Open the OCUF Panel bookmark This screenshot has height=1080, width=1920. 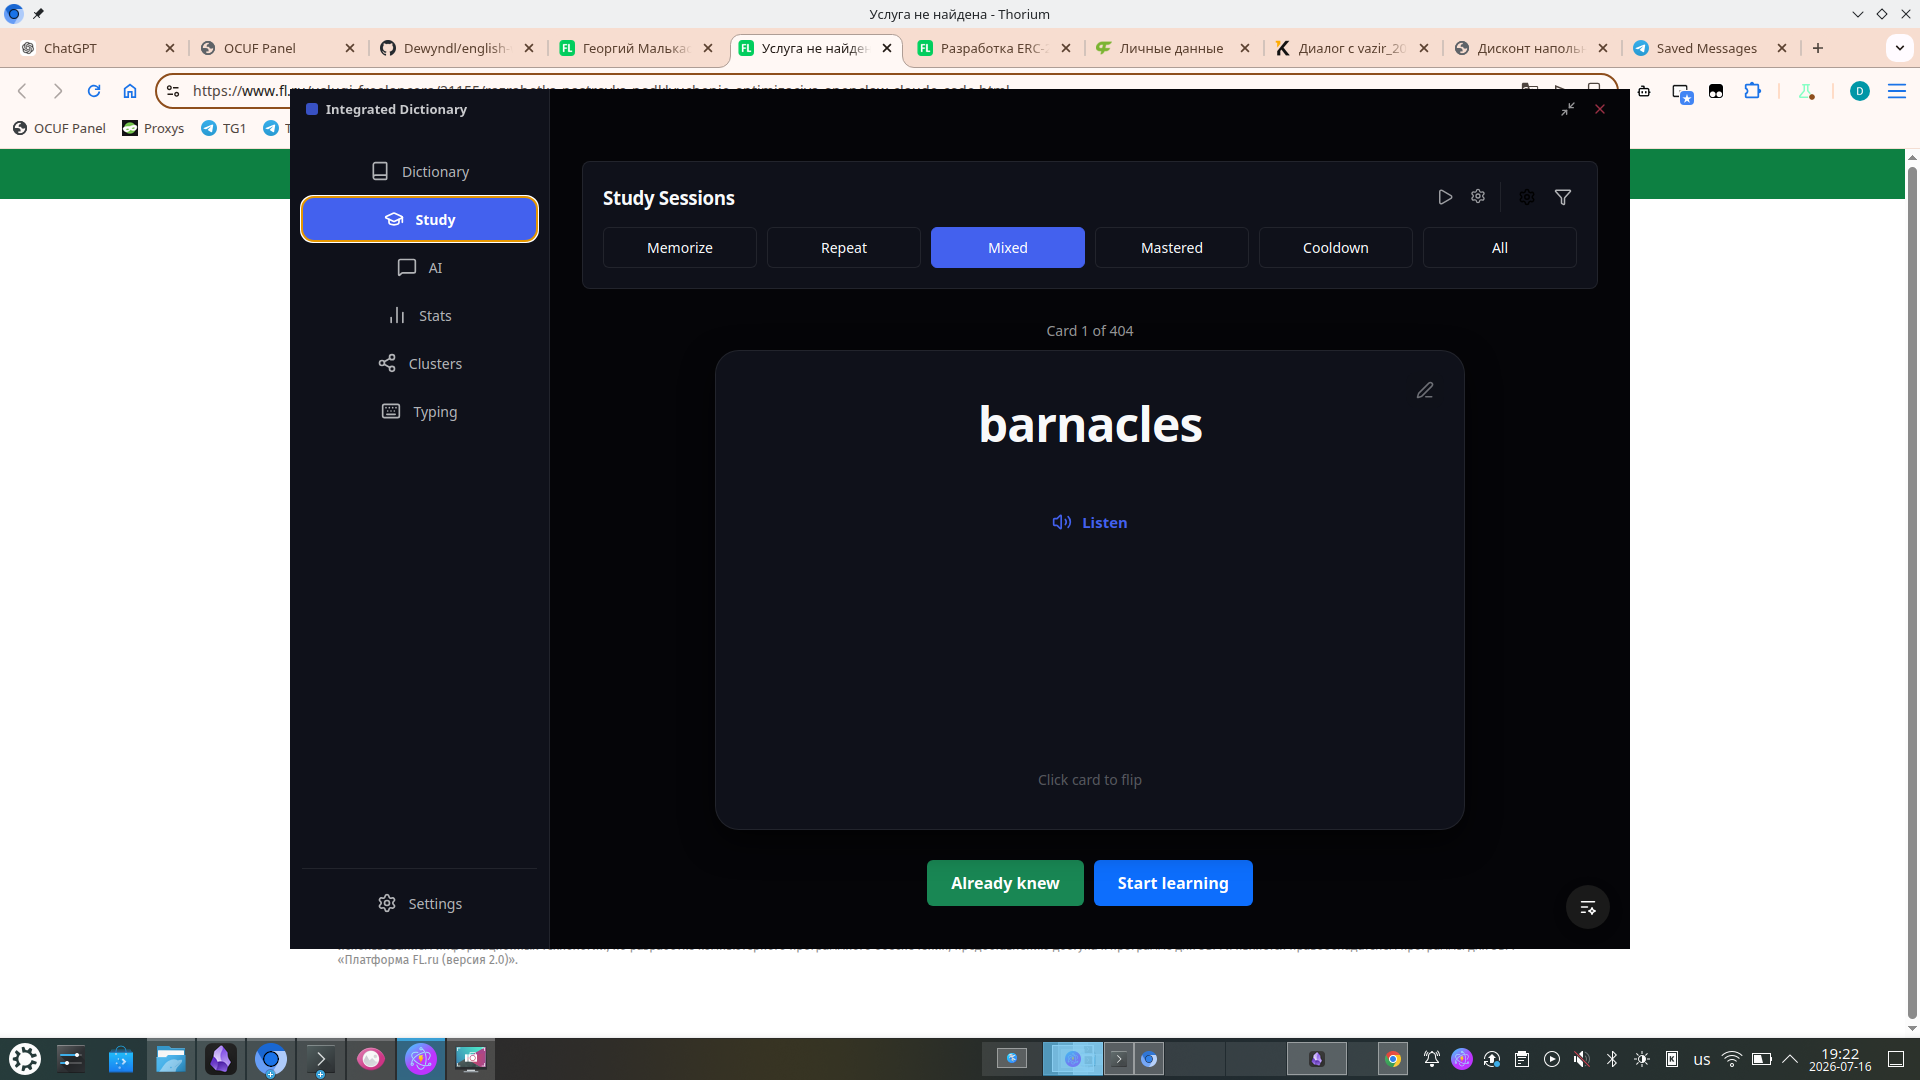click(59, 128)
